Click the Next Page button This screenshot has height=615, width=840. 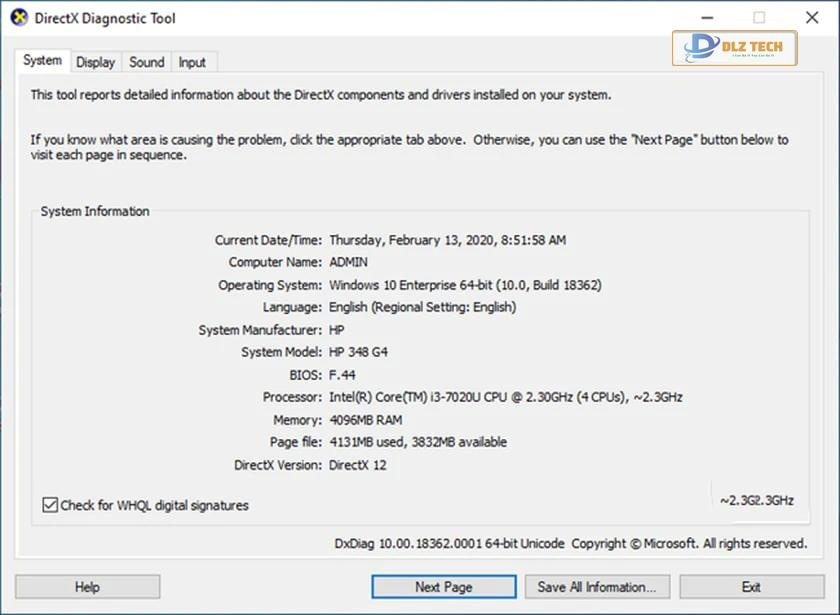443,587
